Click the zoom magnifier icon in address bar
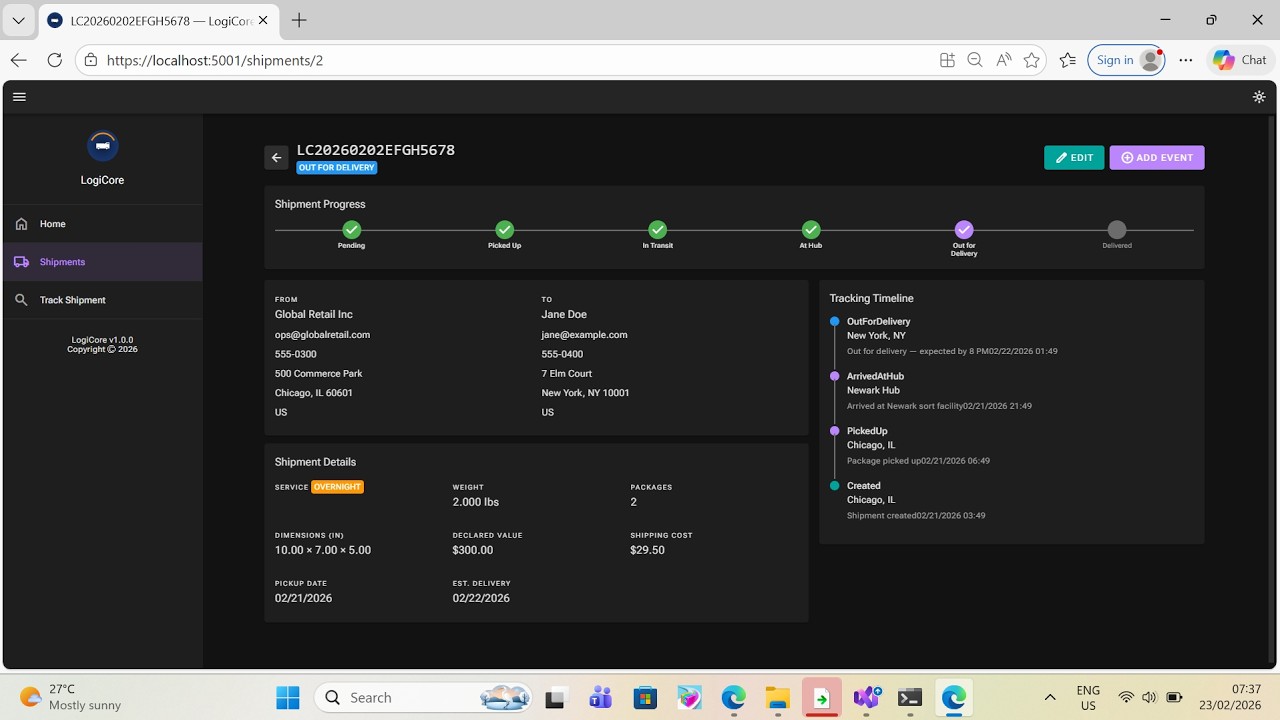 point(975,60)
